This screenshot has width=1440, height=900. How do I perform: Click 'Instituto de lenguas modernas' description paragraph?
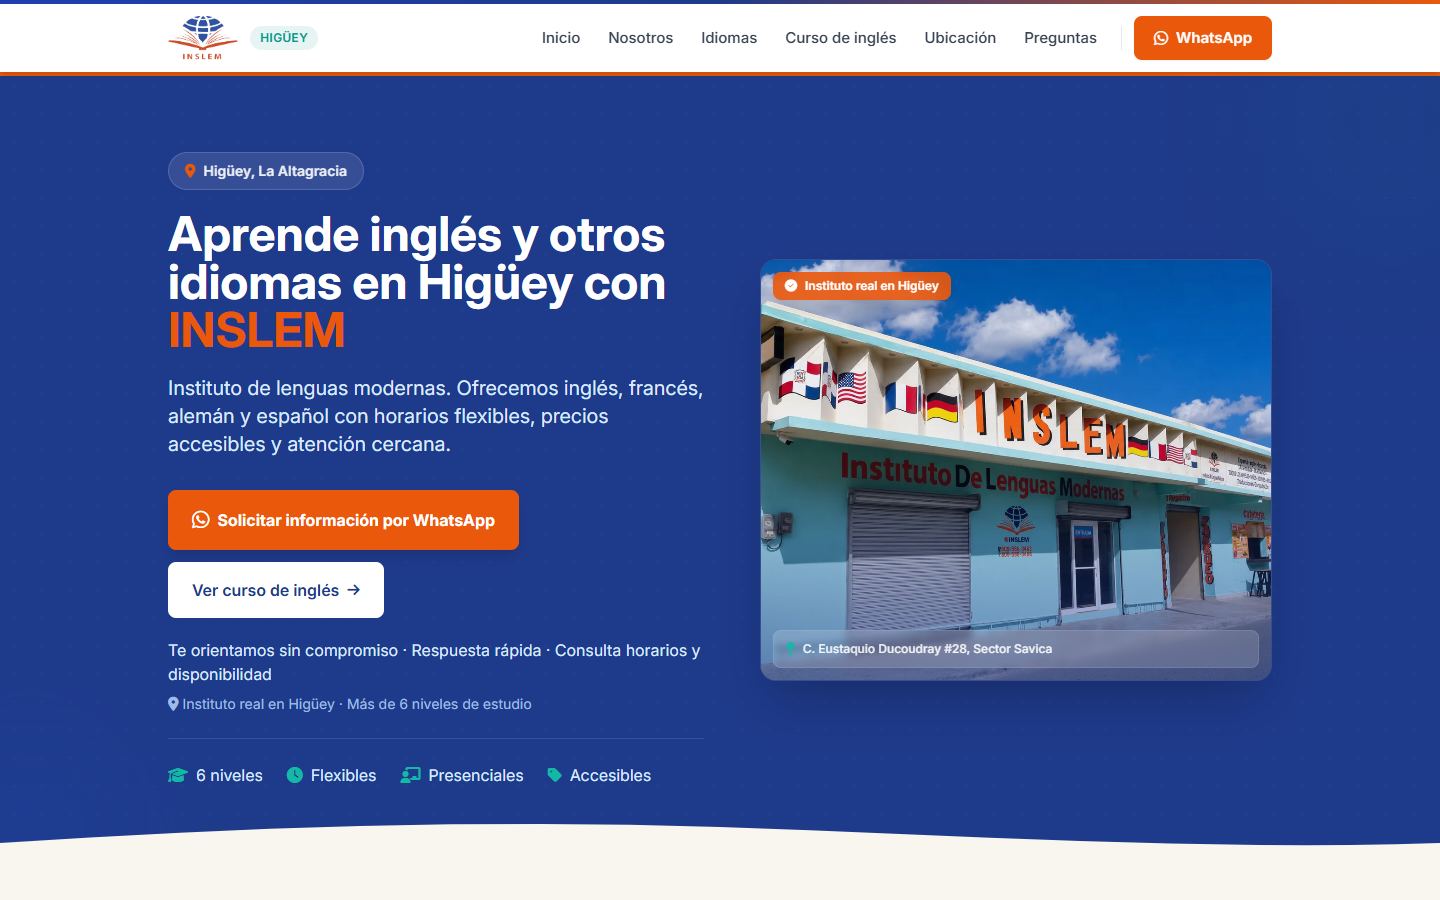pyautogui.click(x=436, y=416)
